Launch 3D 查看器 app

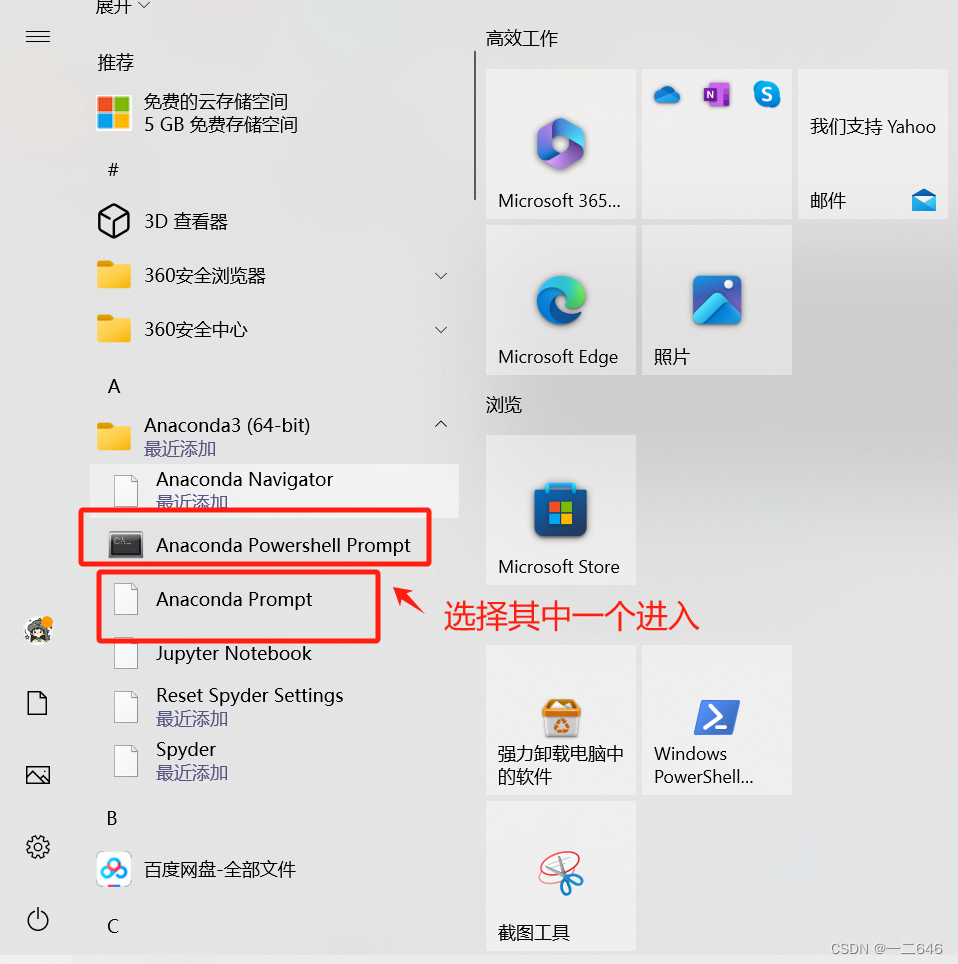click(274, 221)
